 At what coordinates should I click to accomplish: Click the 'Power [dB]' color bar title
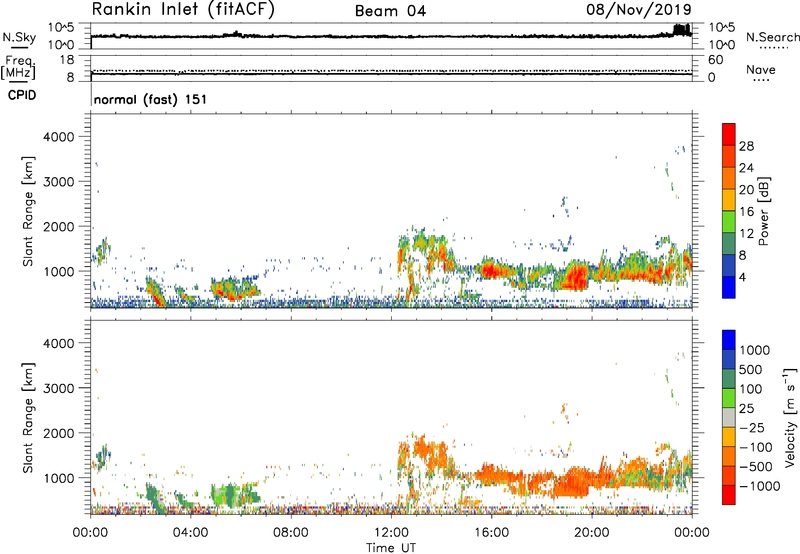pyautogui.click(x=764, y=211)
